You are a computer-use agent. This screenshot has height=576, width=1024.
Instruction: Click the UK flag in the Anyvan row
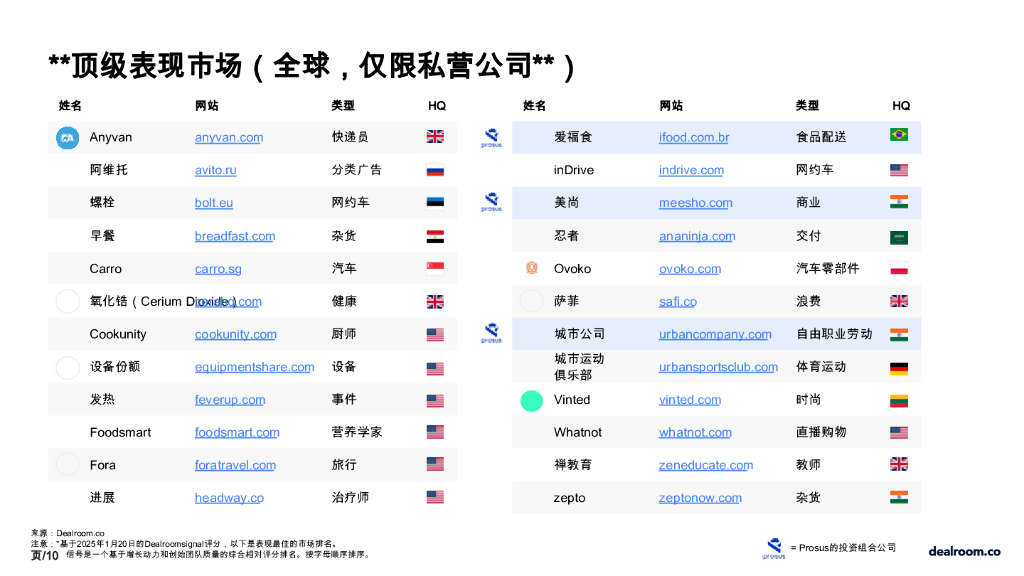(x=434, y=137)
